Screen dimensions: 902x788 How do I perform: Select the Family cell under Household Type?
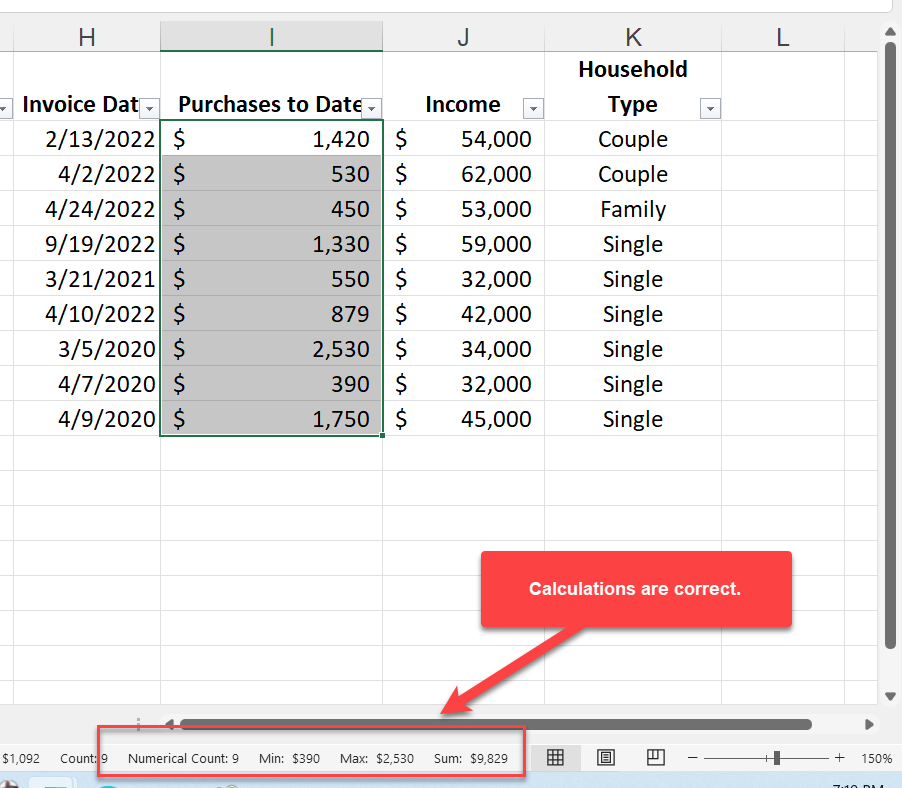[x=632, y=209]
